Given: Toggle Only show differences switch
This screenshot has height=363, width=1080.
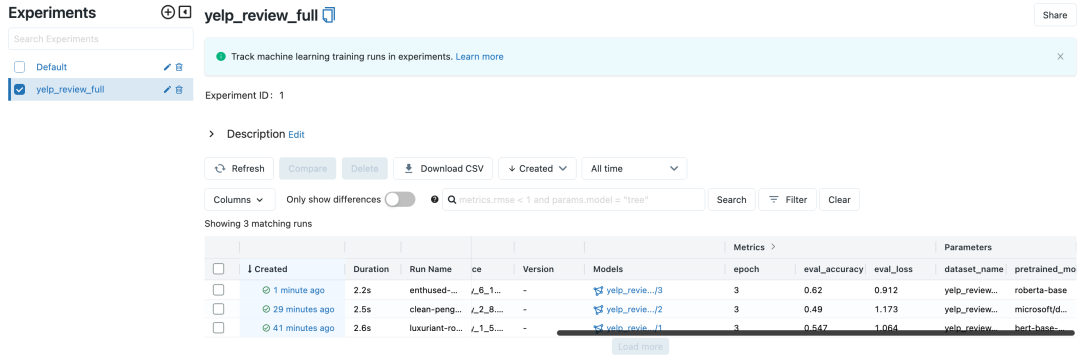Looking at the screenshot, I should (x=400, y=200).
